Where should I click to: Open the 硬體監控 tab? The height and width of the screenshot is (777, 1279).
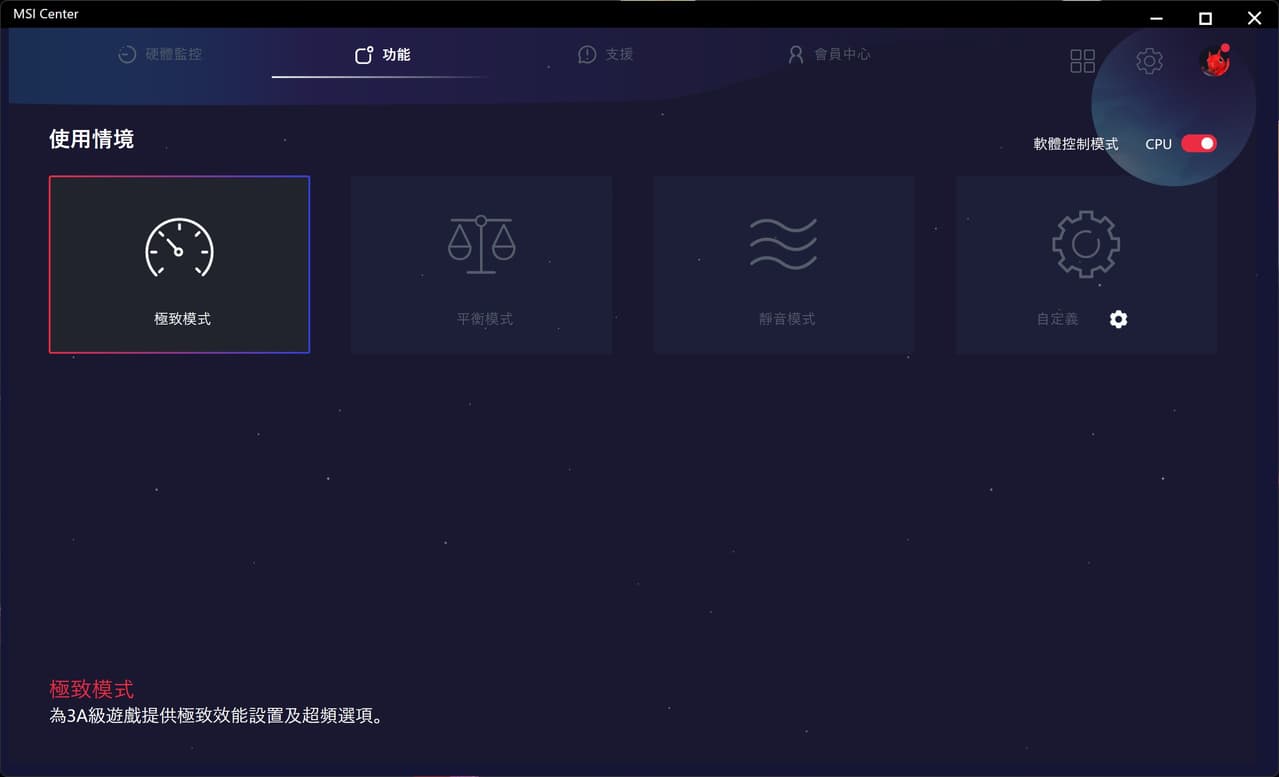(160, 54)
